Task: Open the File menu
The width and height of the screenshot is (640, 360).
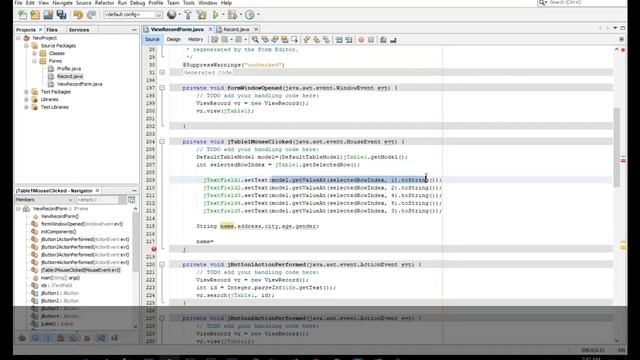Action: (18, 3)
